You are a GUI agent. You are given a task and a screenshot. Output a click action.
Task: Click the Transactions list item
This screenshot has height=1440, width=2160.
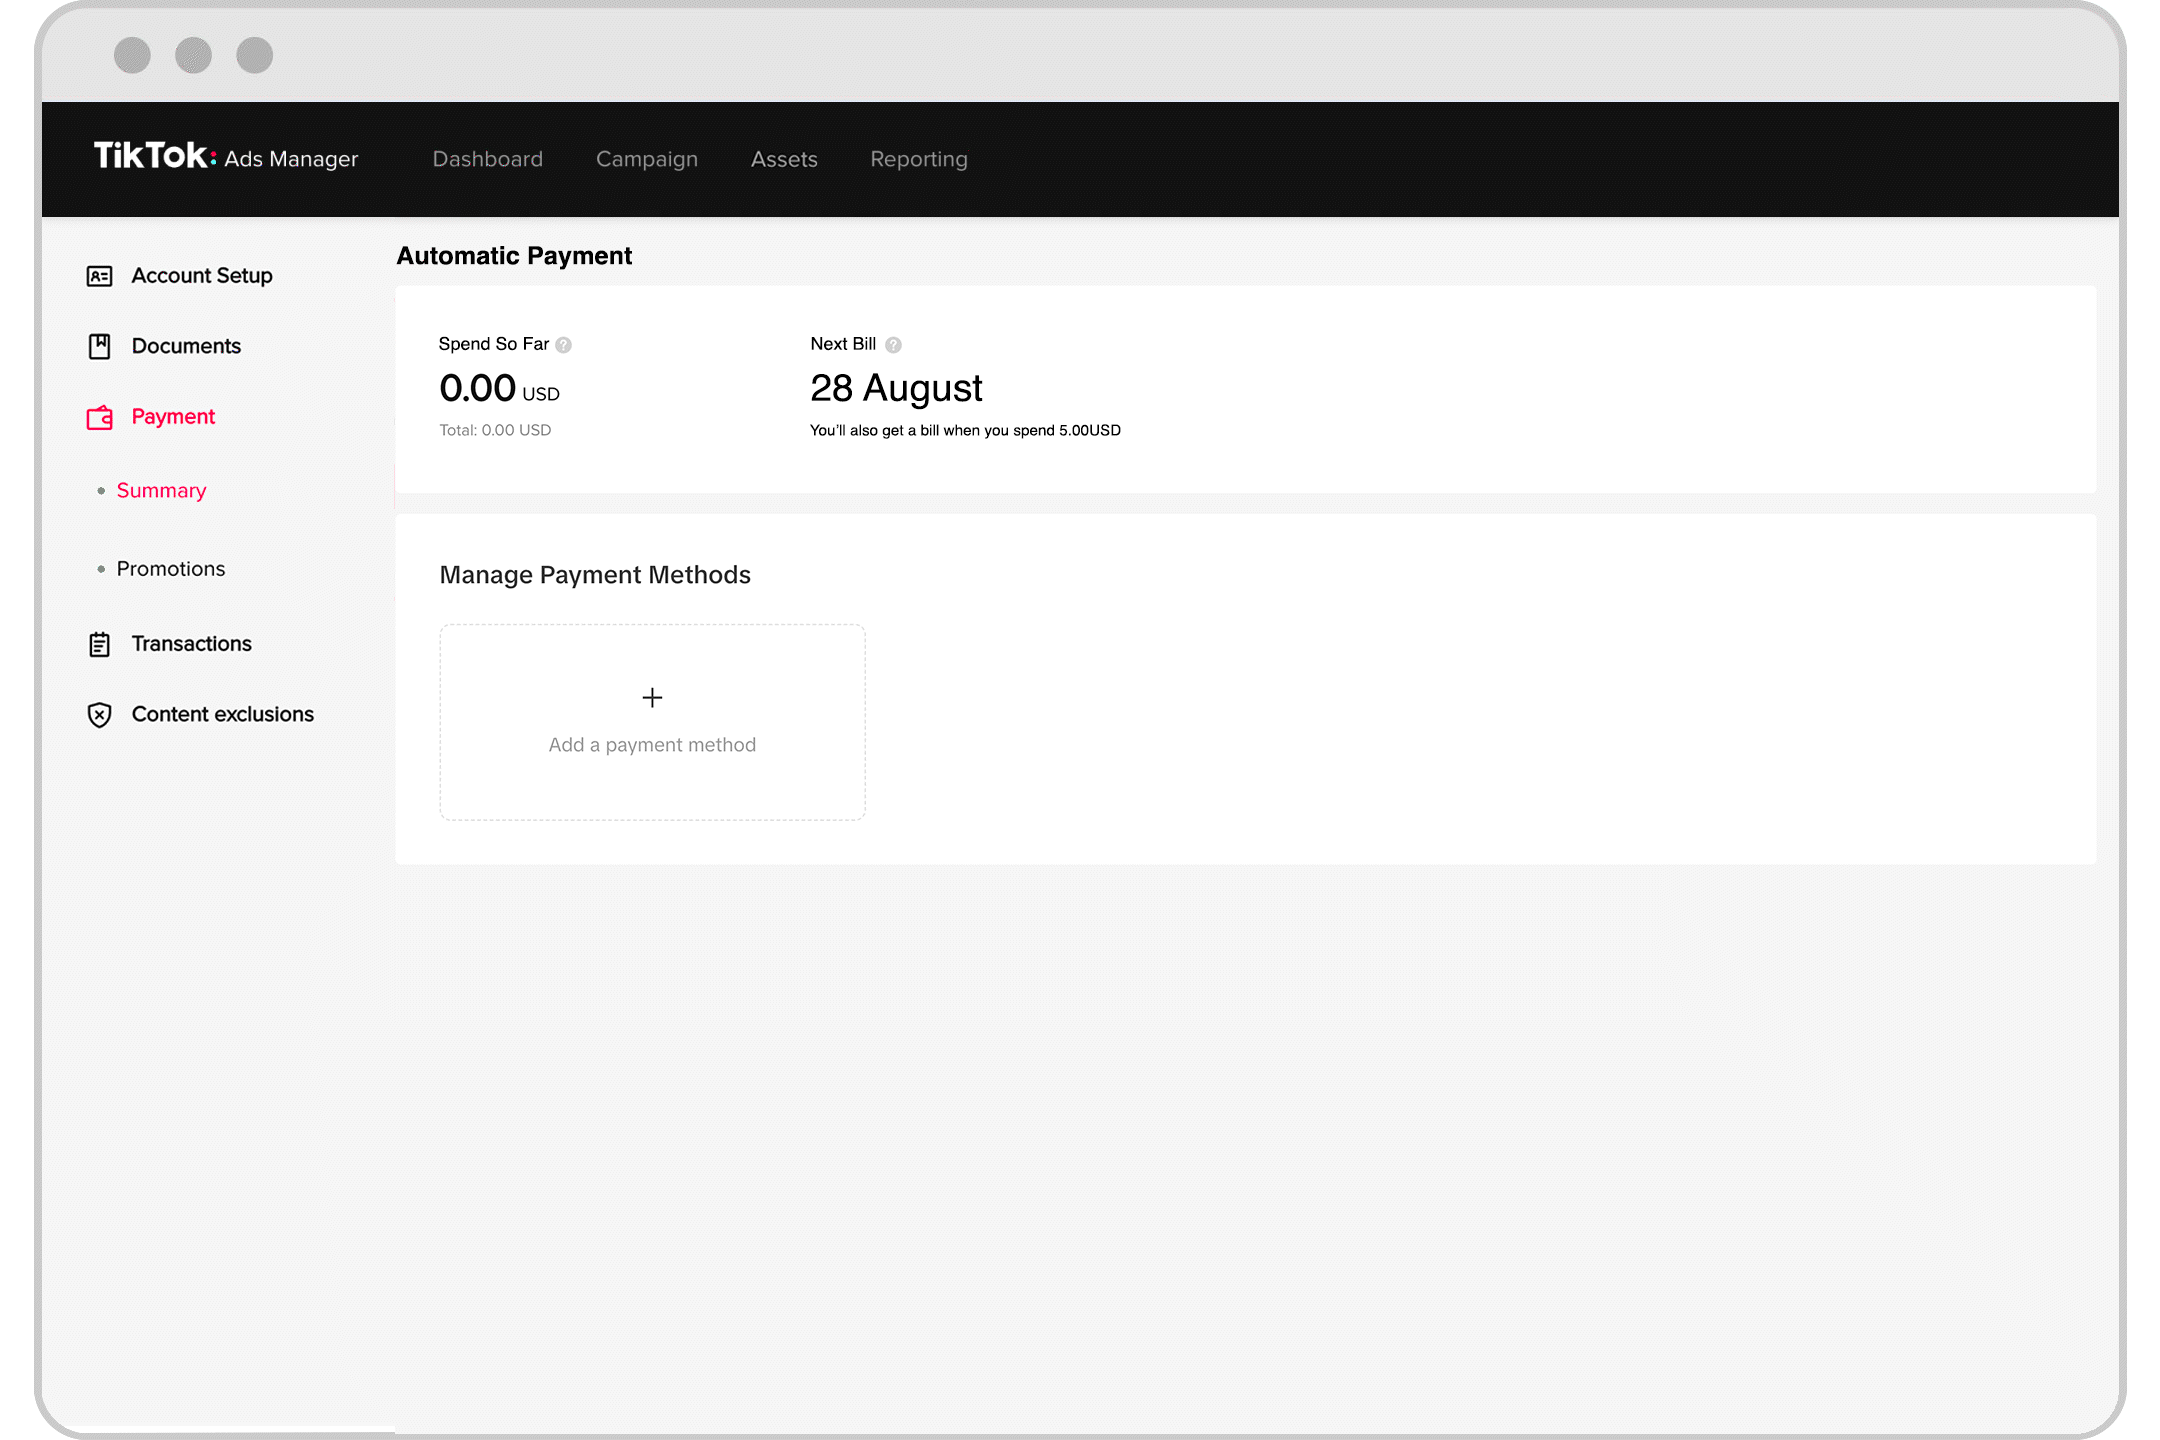tap(190, 643)
